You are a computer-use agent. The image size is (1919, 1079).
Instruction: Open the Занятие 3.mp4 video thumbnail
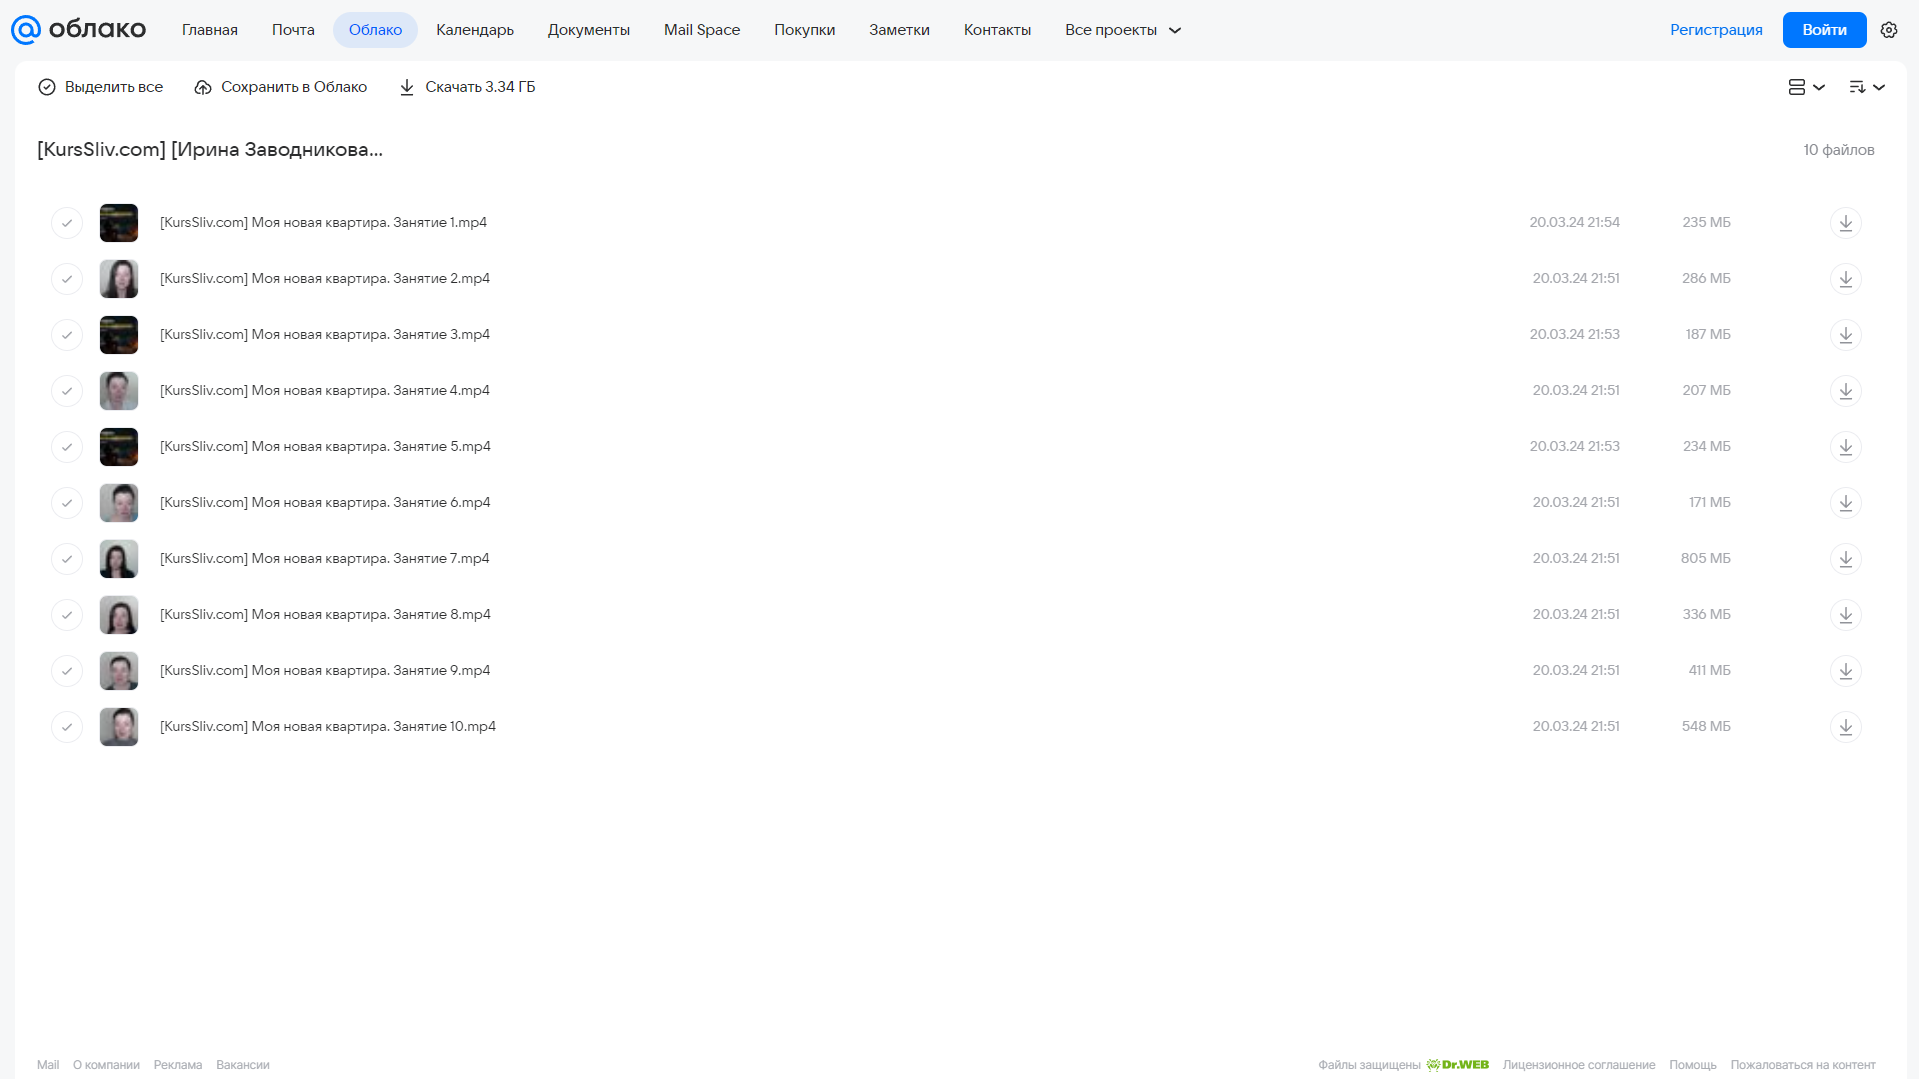tap(119, 335)
